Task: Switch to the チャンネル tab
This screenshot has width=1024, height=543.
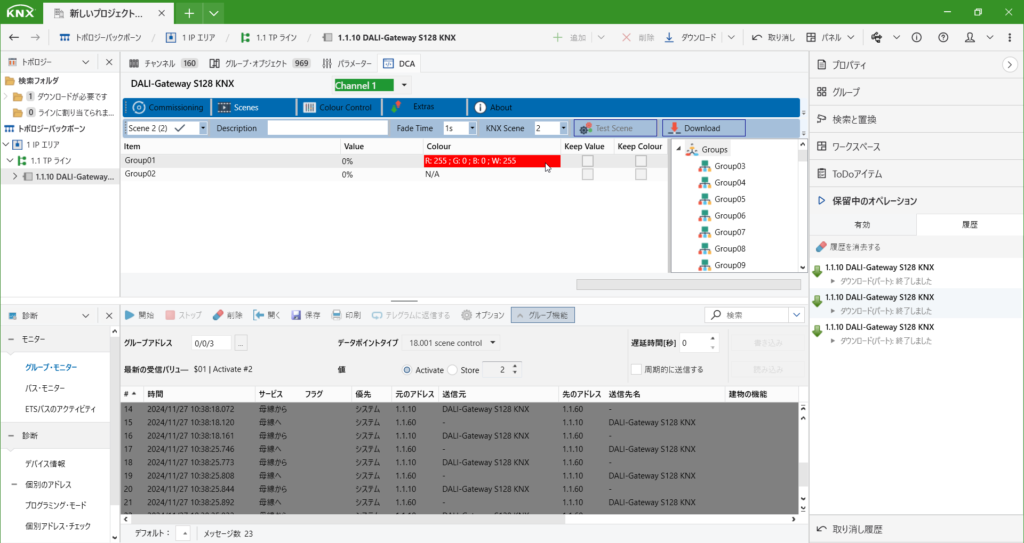Action: pyautogui.click(x=163, y=63)
